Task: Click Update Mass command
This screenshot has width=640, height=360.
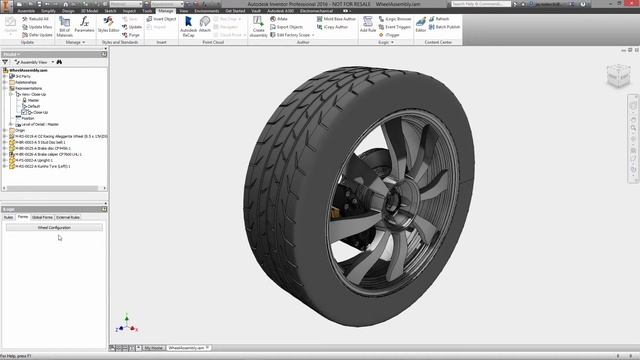Action: point(37,27)
